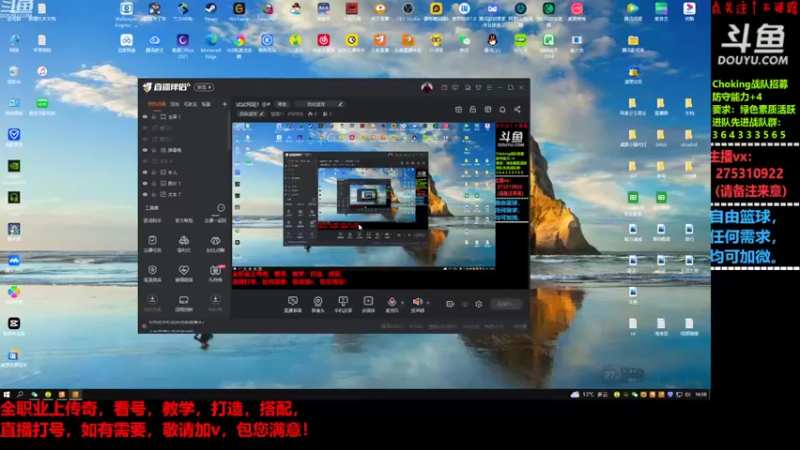This screenshot has height=450, width=800.
Task: Open the WeChat icon on the taskbar
Action: (34, 394)
